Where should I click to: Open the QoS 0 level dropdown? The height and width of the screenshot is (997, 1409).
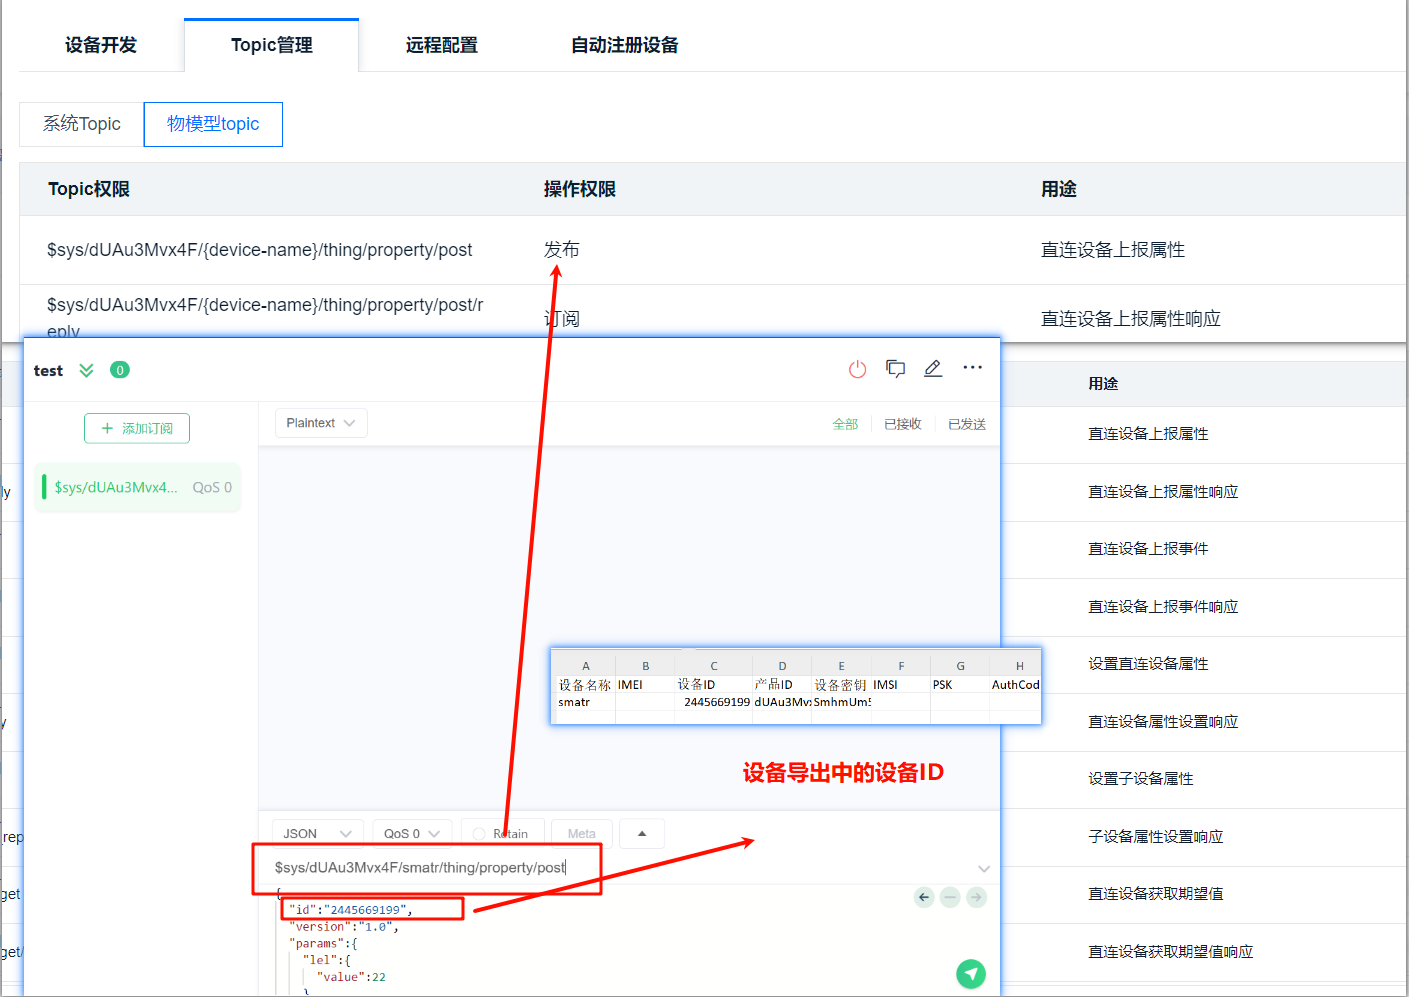coord(411,833)
